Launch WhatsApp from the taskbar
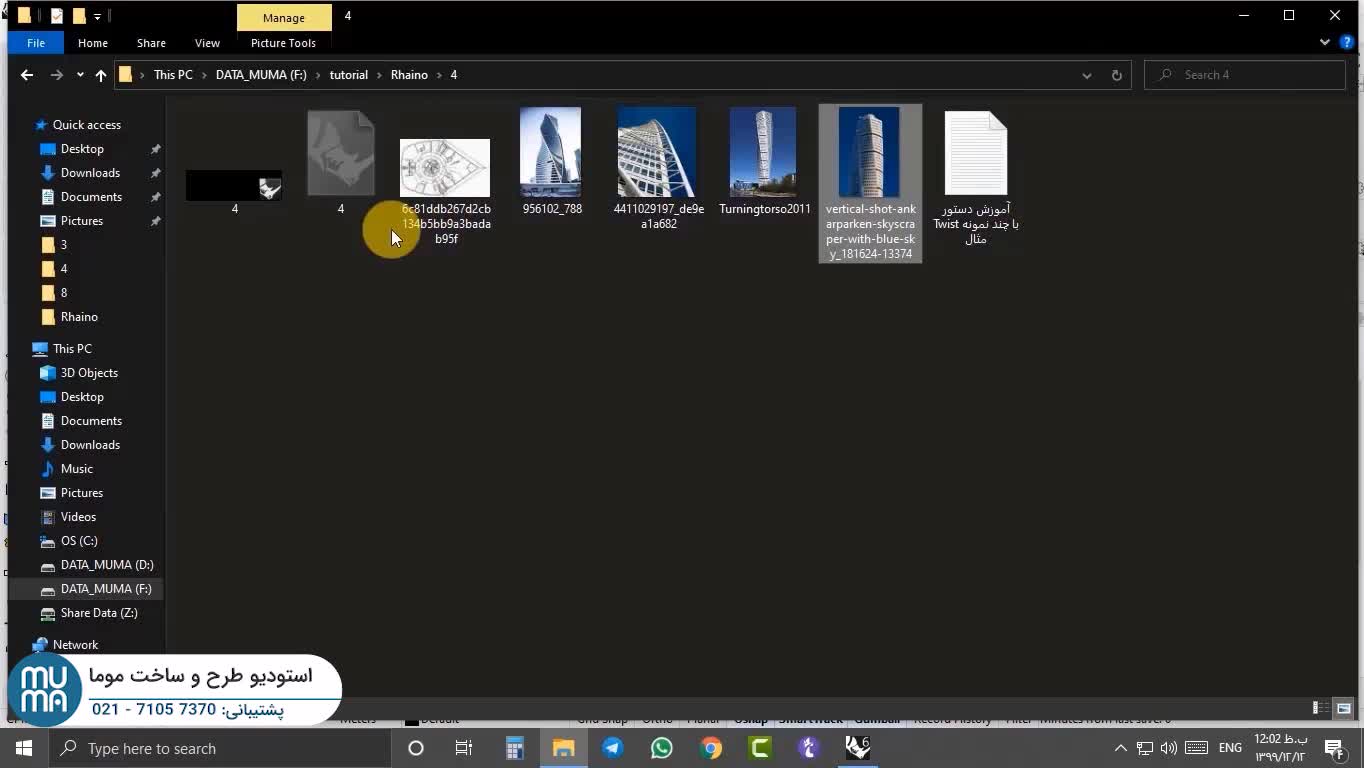 click(x=661, y=748)
